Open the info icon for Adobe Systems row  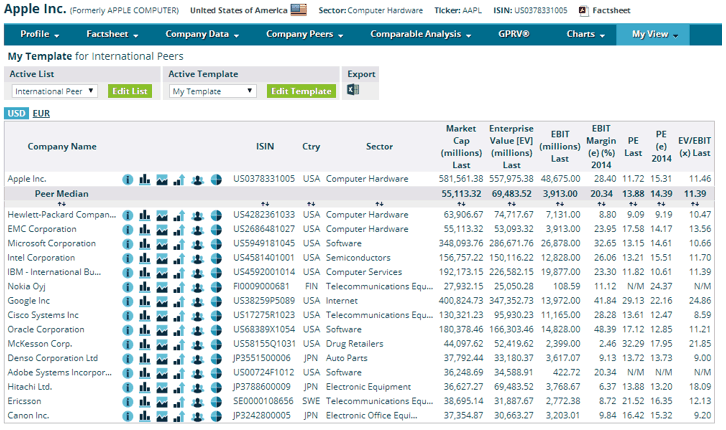click(x=128, y=374)
